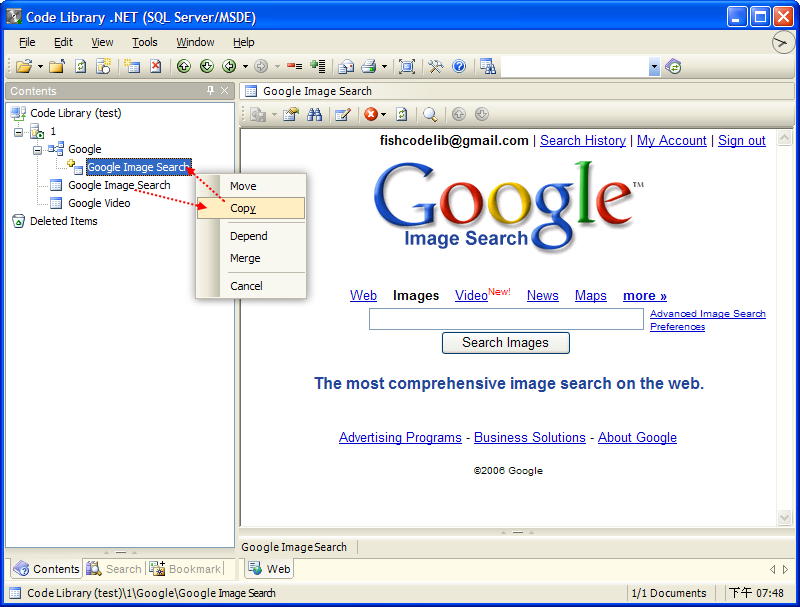800x607 pixels.
Task: Choose Depend in the context menu
Action: tap(251, 236)
